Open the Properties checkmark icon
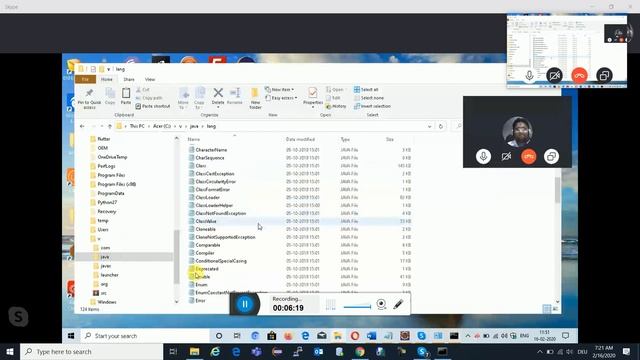 [x=313, y=93]
